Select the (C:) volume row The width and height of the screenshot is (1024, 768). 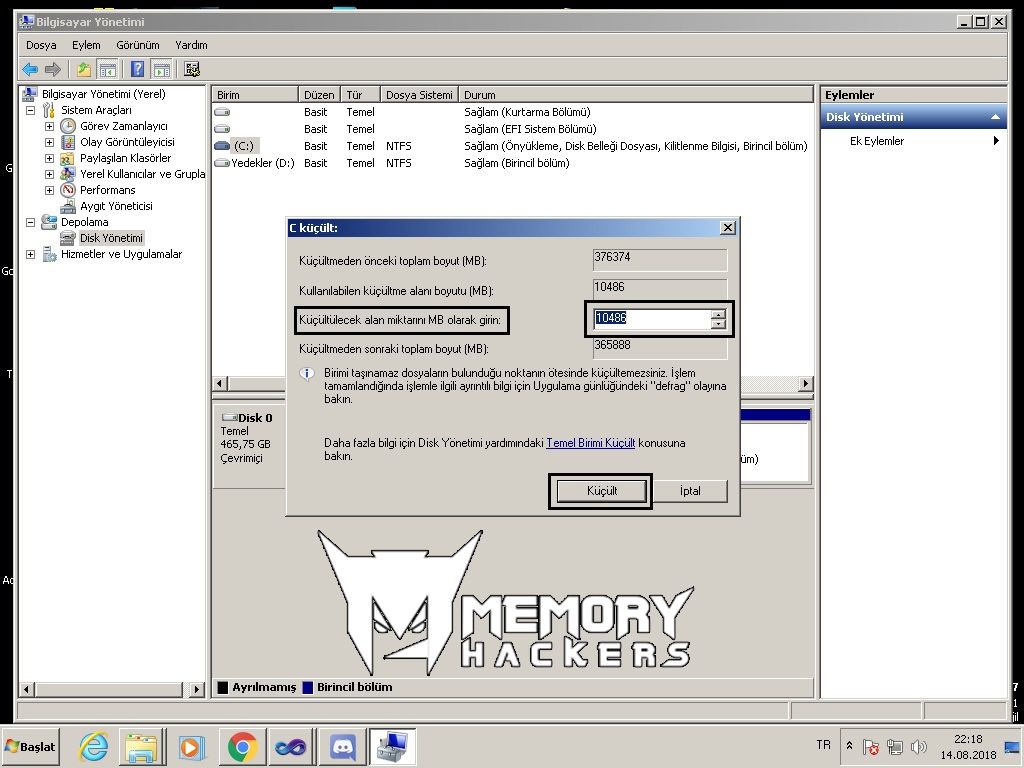(511, 146)
